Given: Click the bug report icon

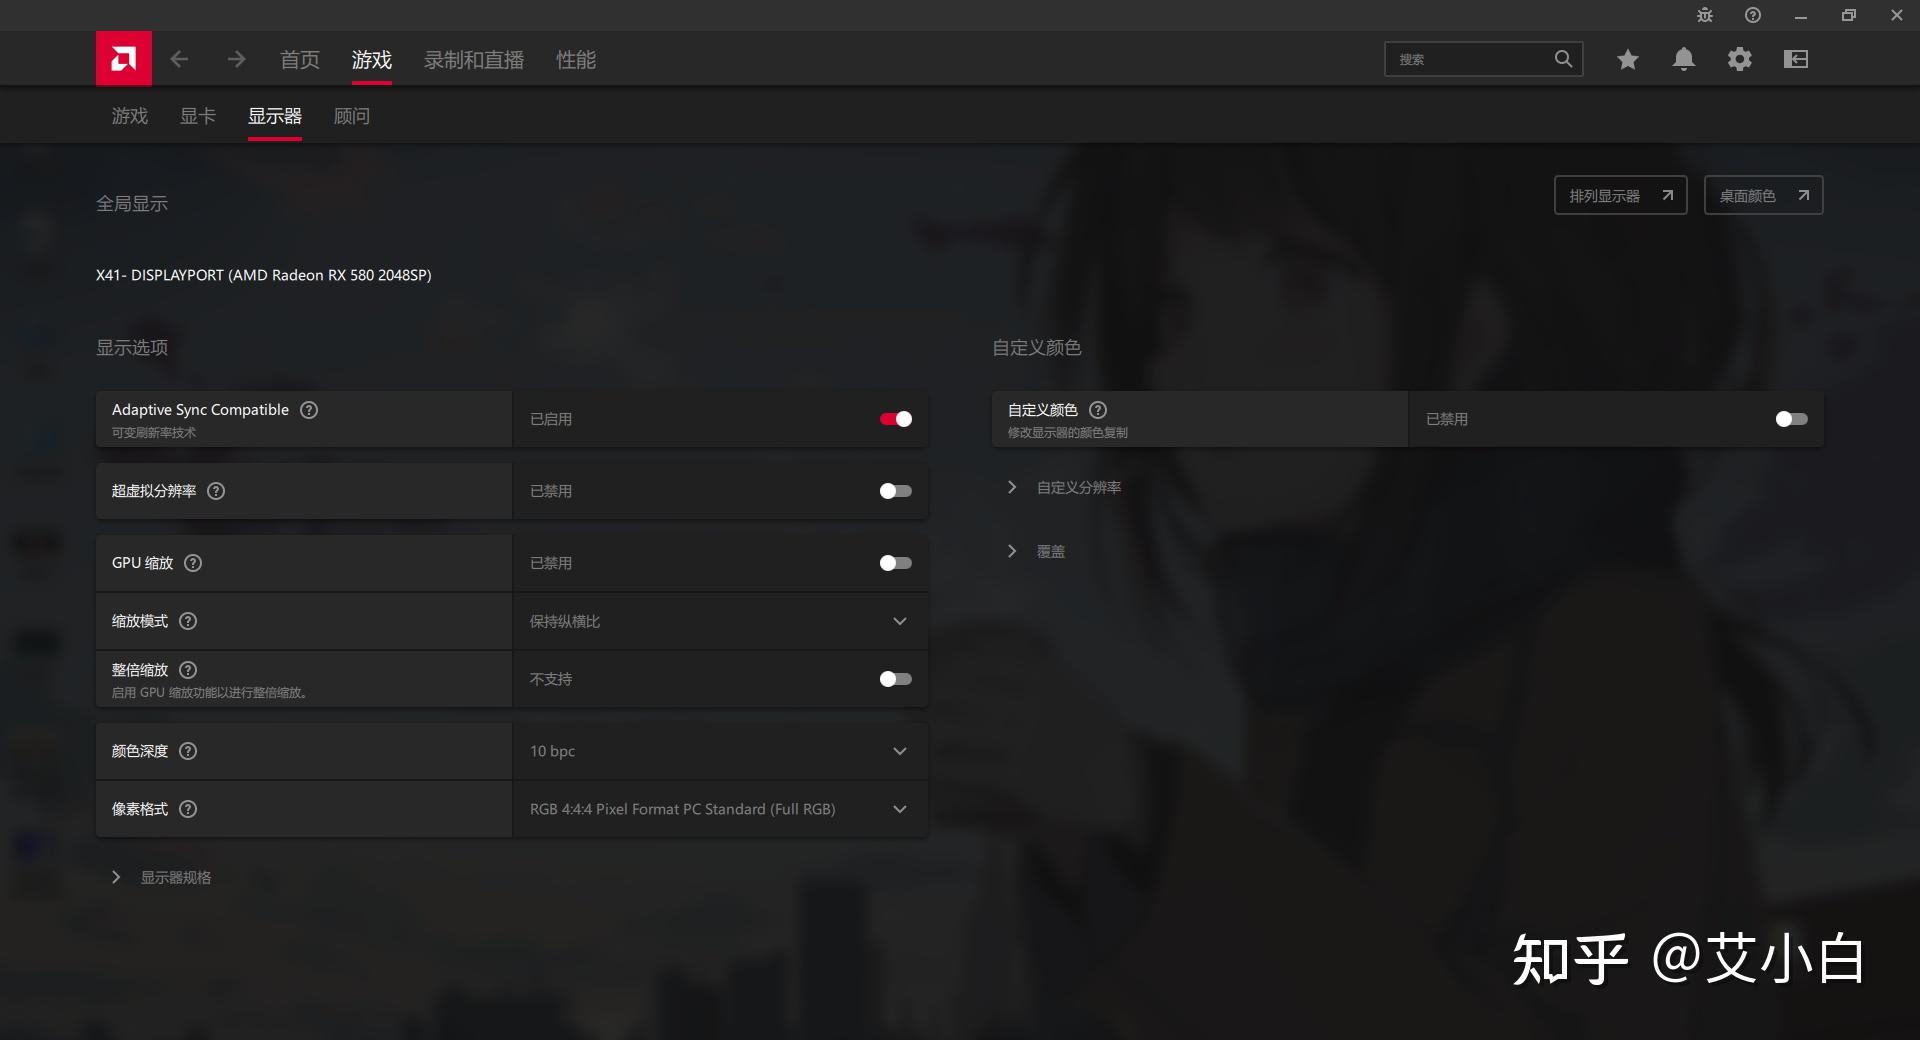Looking at the screenshot, I should coord(1705,15).
